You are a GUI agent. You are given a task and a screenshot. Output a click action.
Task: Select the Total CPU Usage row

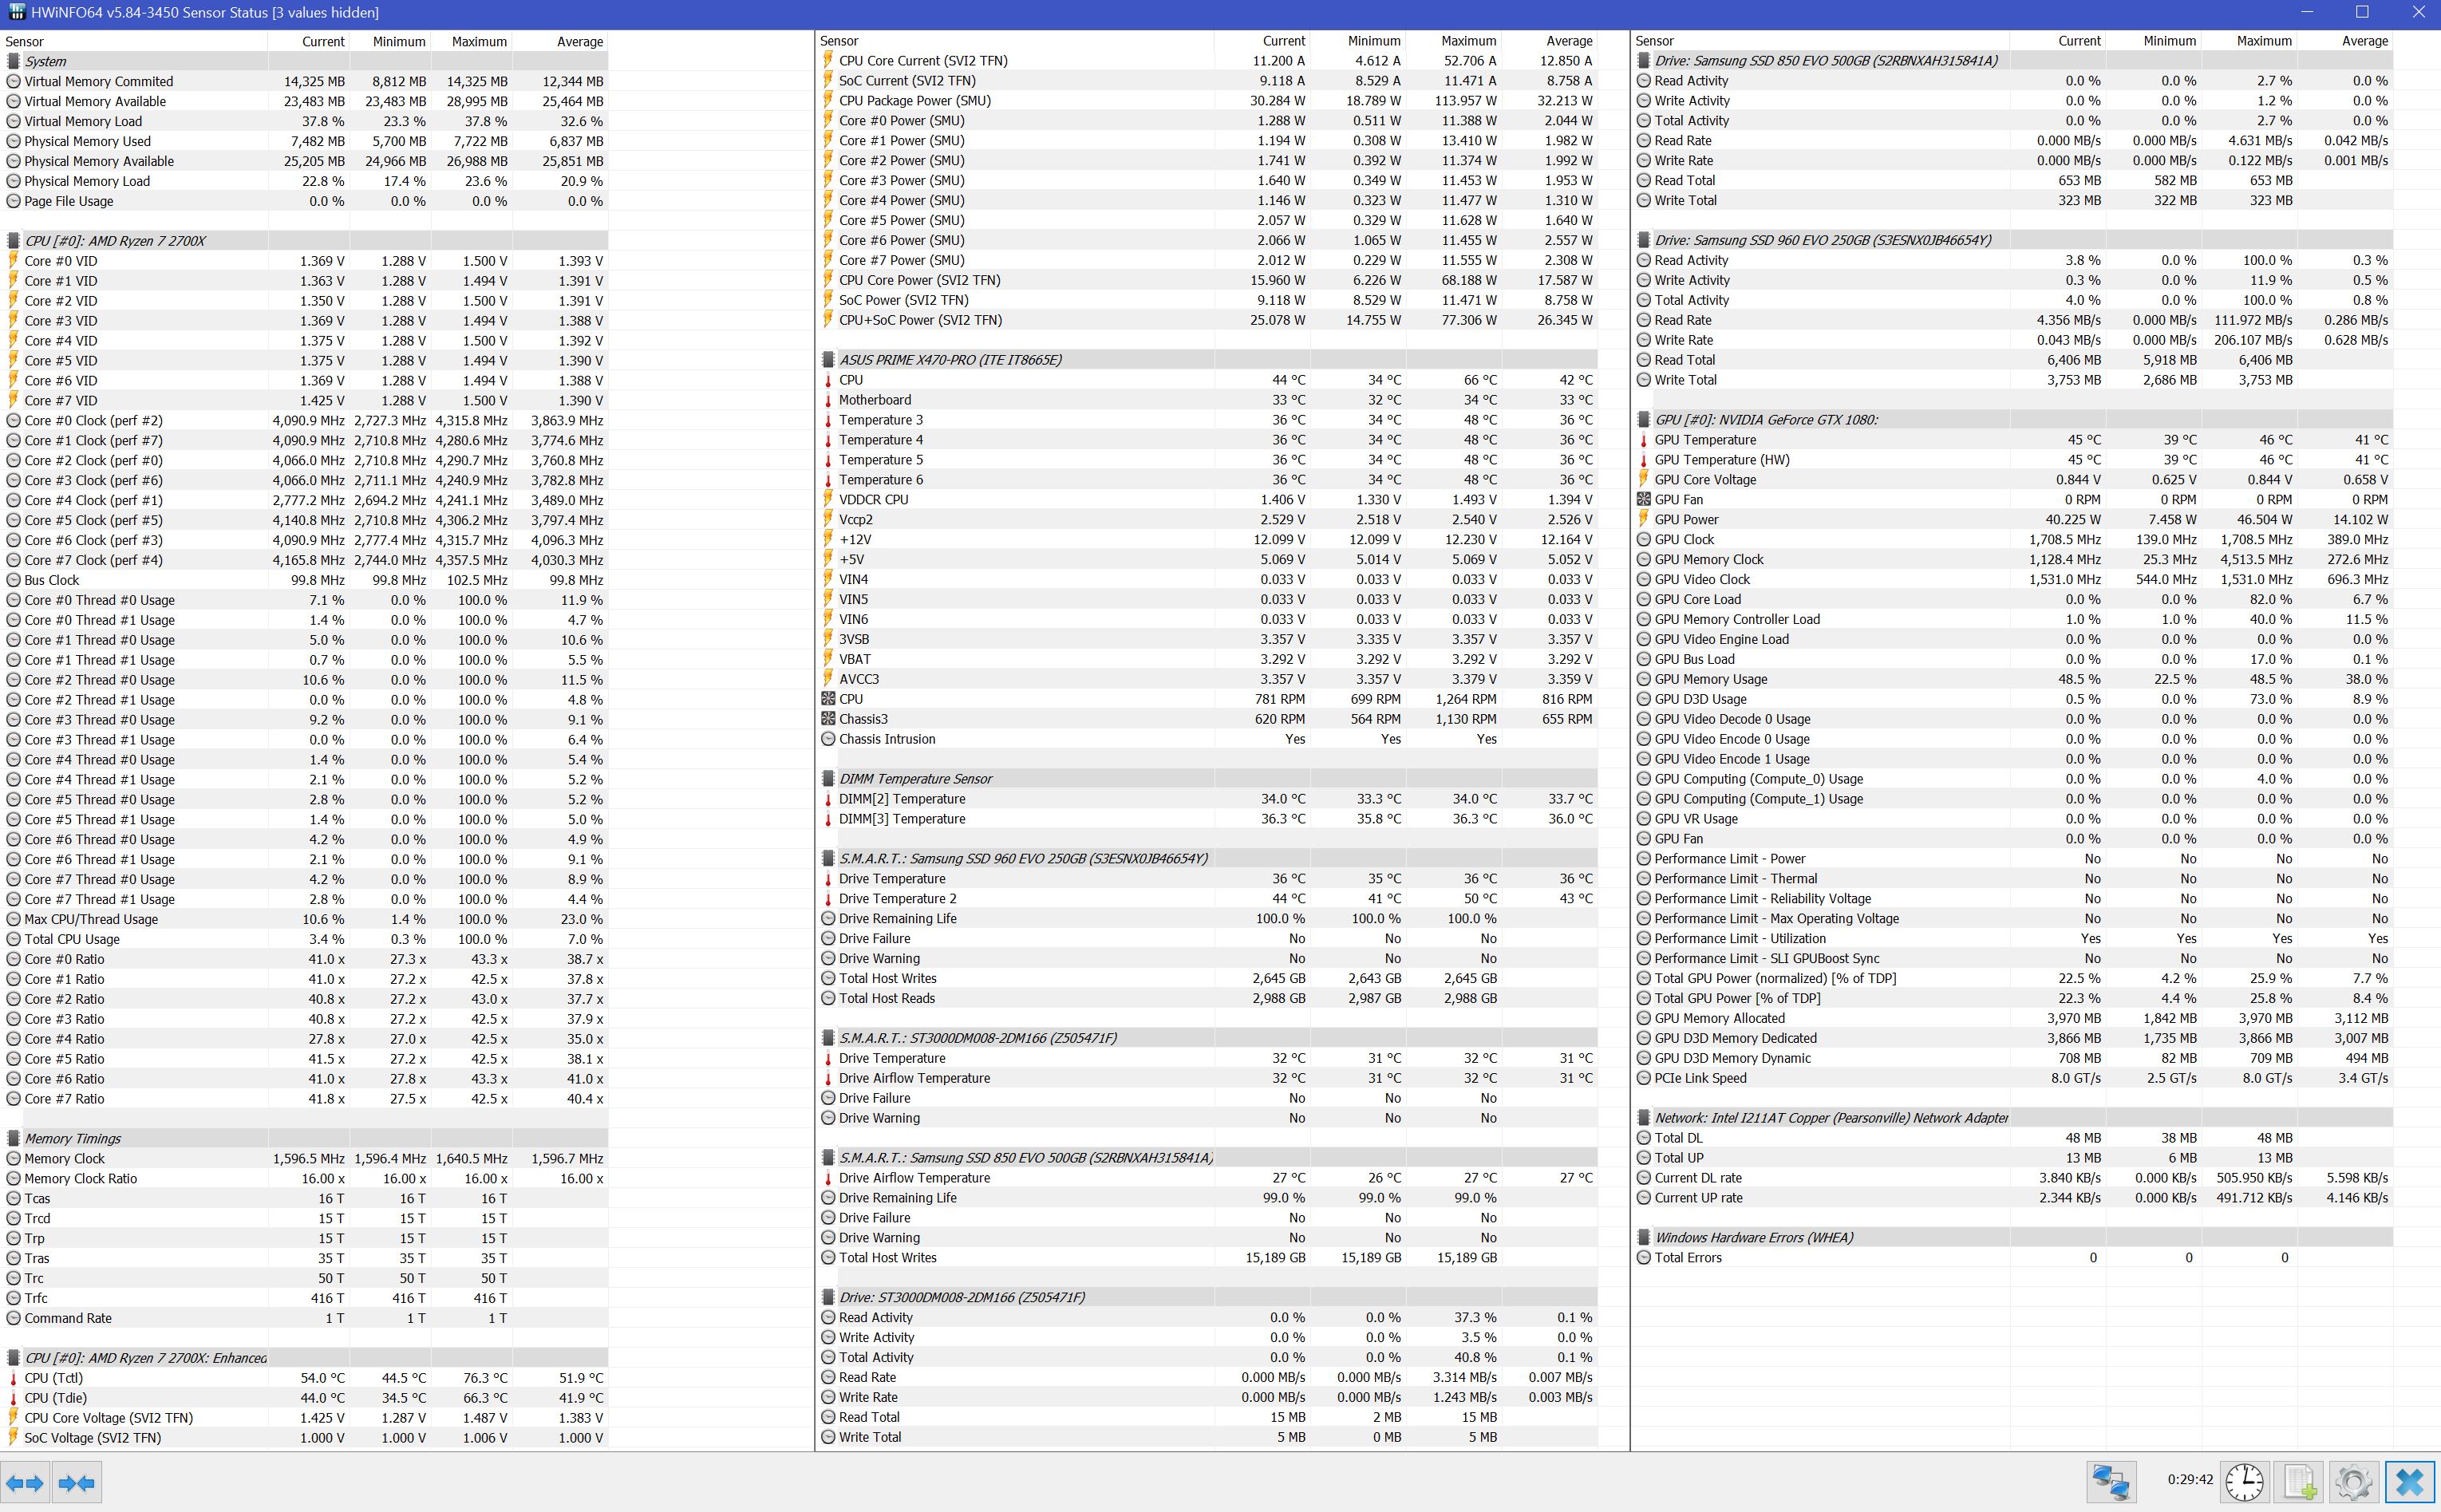point(72,939)
